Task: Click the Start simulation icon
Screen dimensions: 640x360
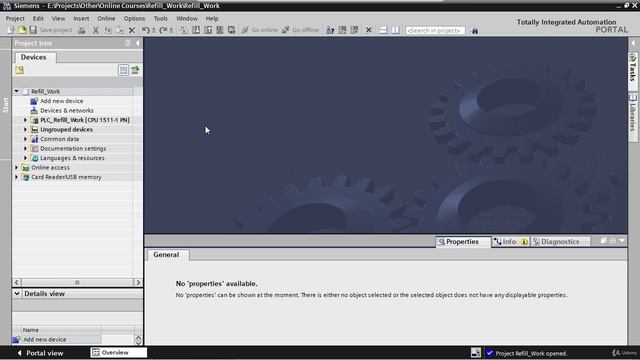Action: pos(220,30)
